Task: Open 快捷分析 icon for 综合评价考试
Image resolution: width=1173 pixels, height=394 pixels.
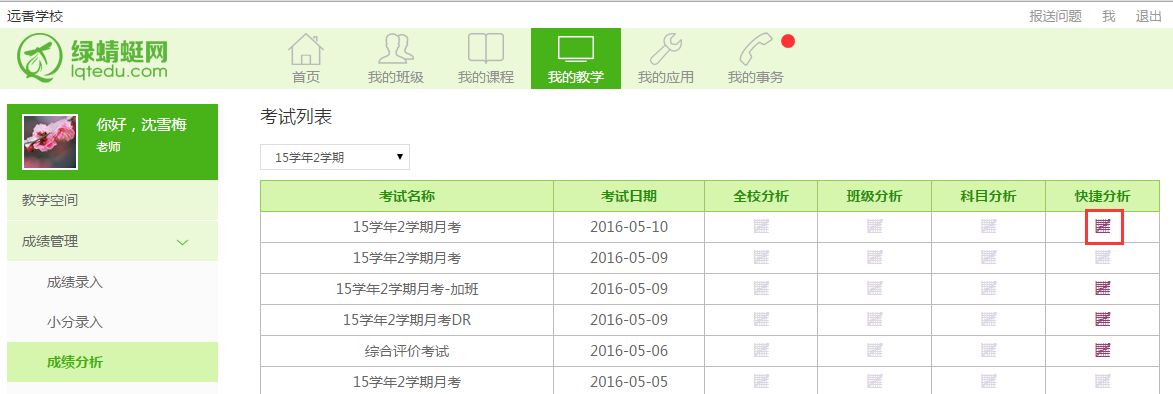Action: 1103,351
